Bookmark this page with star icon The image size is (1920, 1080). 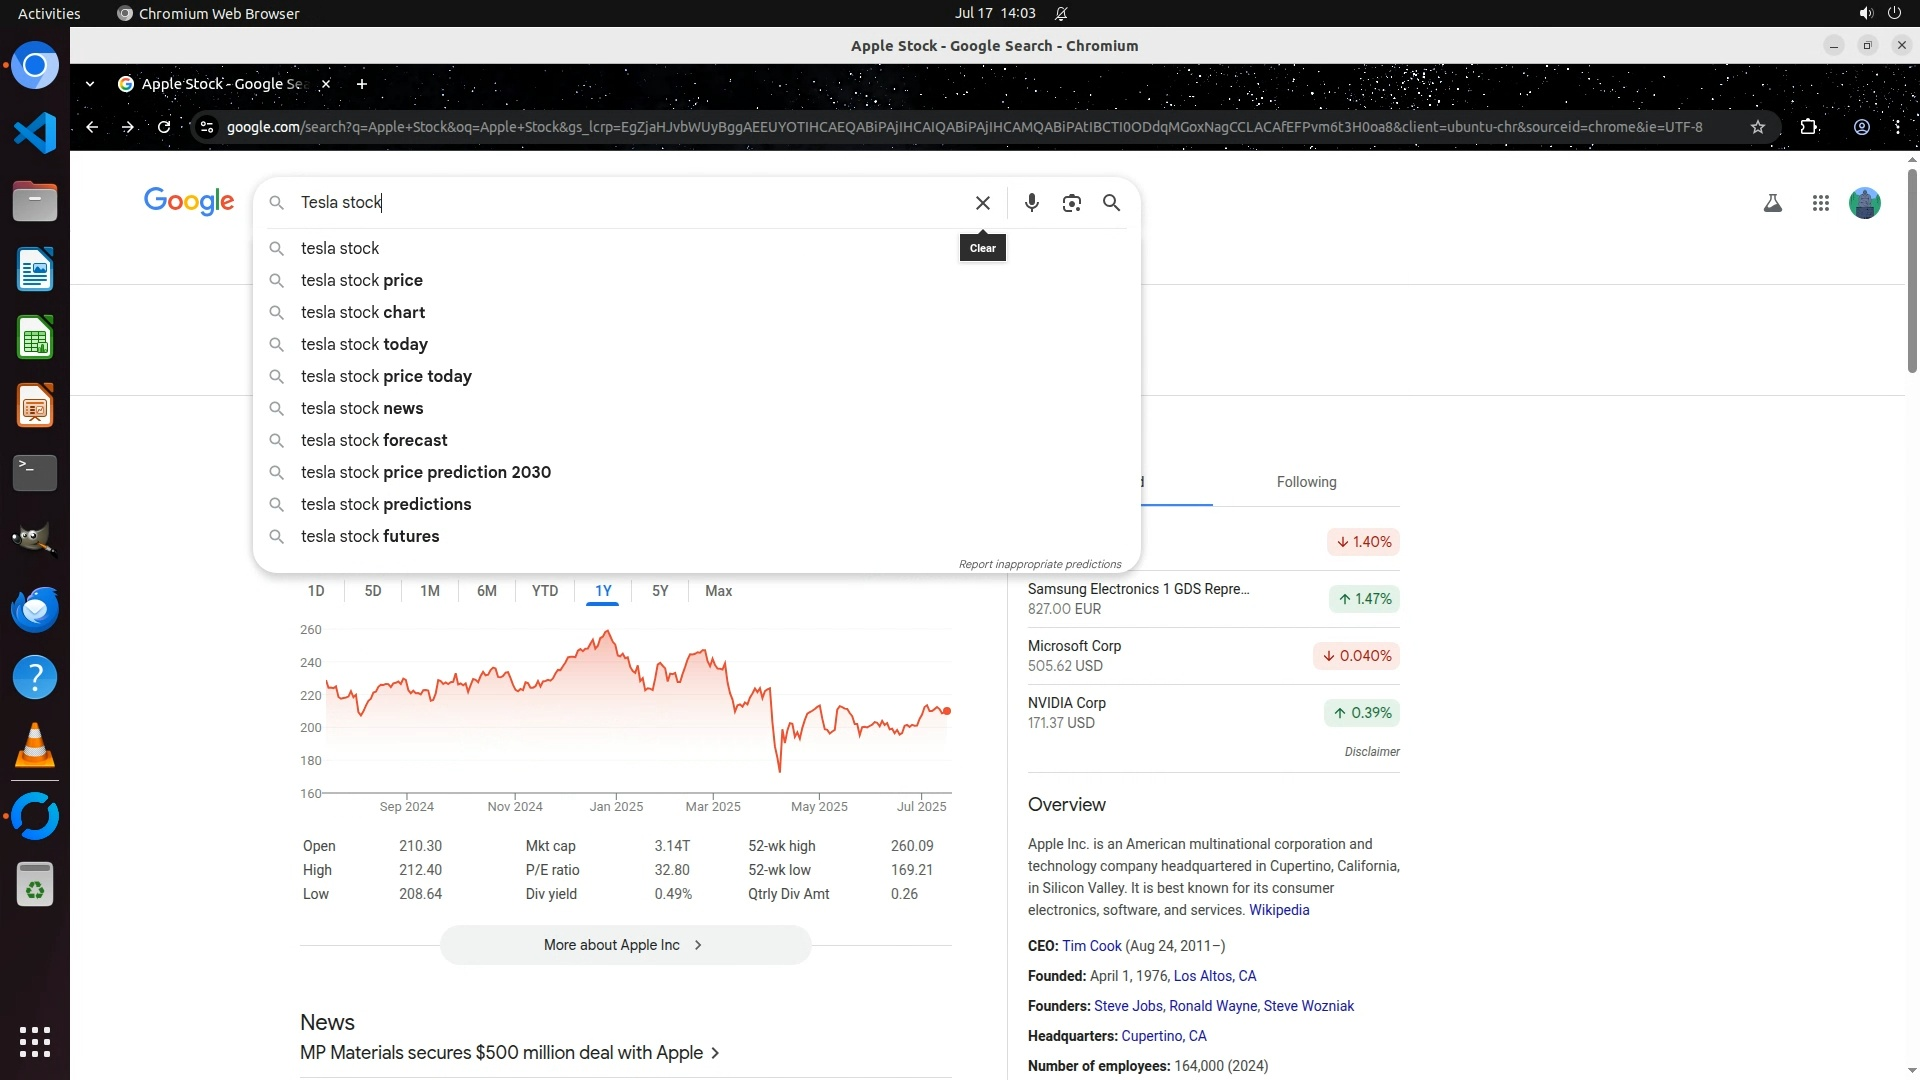tap(1758, 127)
